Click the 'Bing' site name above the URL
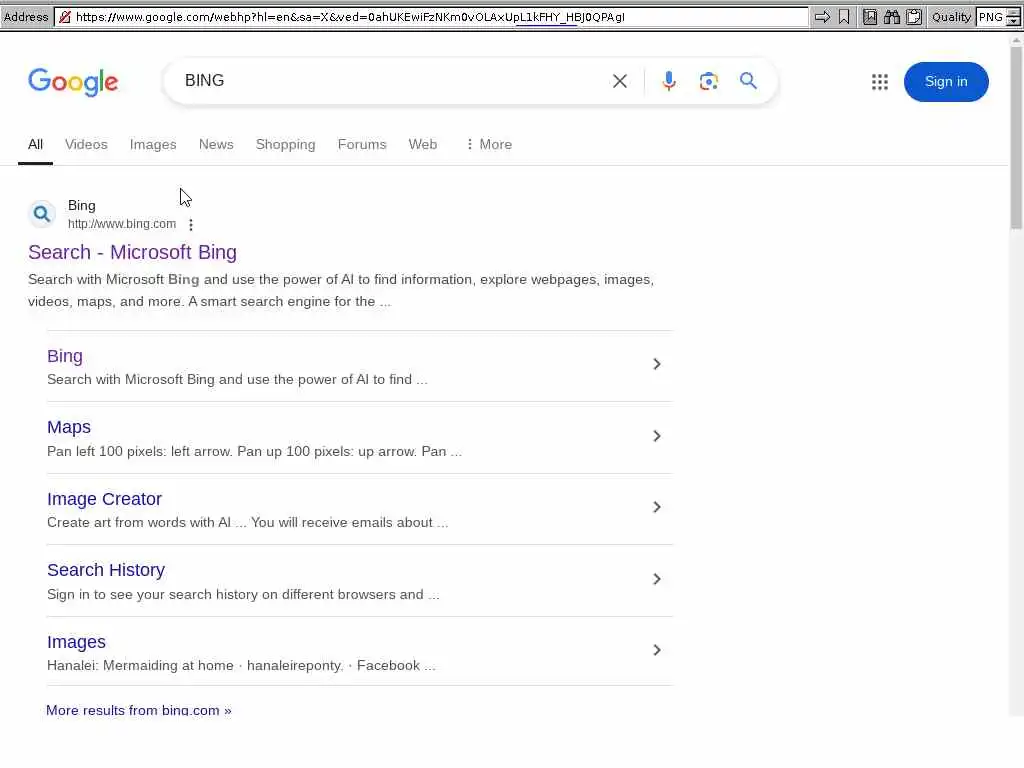 click(82, 205)
